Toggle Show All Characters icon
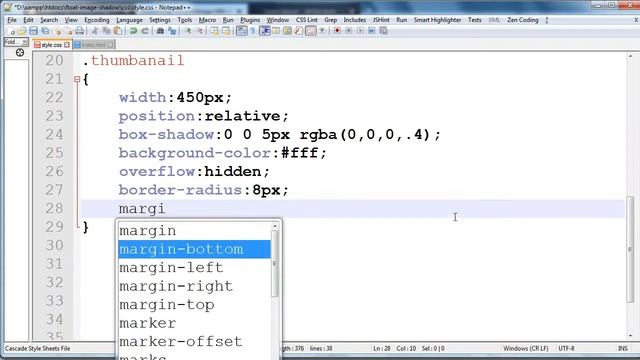Image resolution: width=640 pixels, height=360 pixels. tap(253, 31)
